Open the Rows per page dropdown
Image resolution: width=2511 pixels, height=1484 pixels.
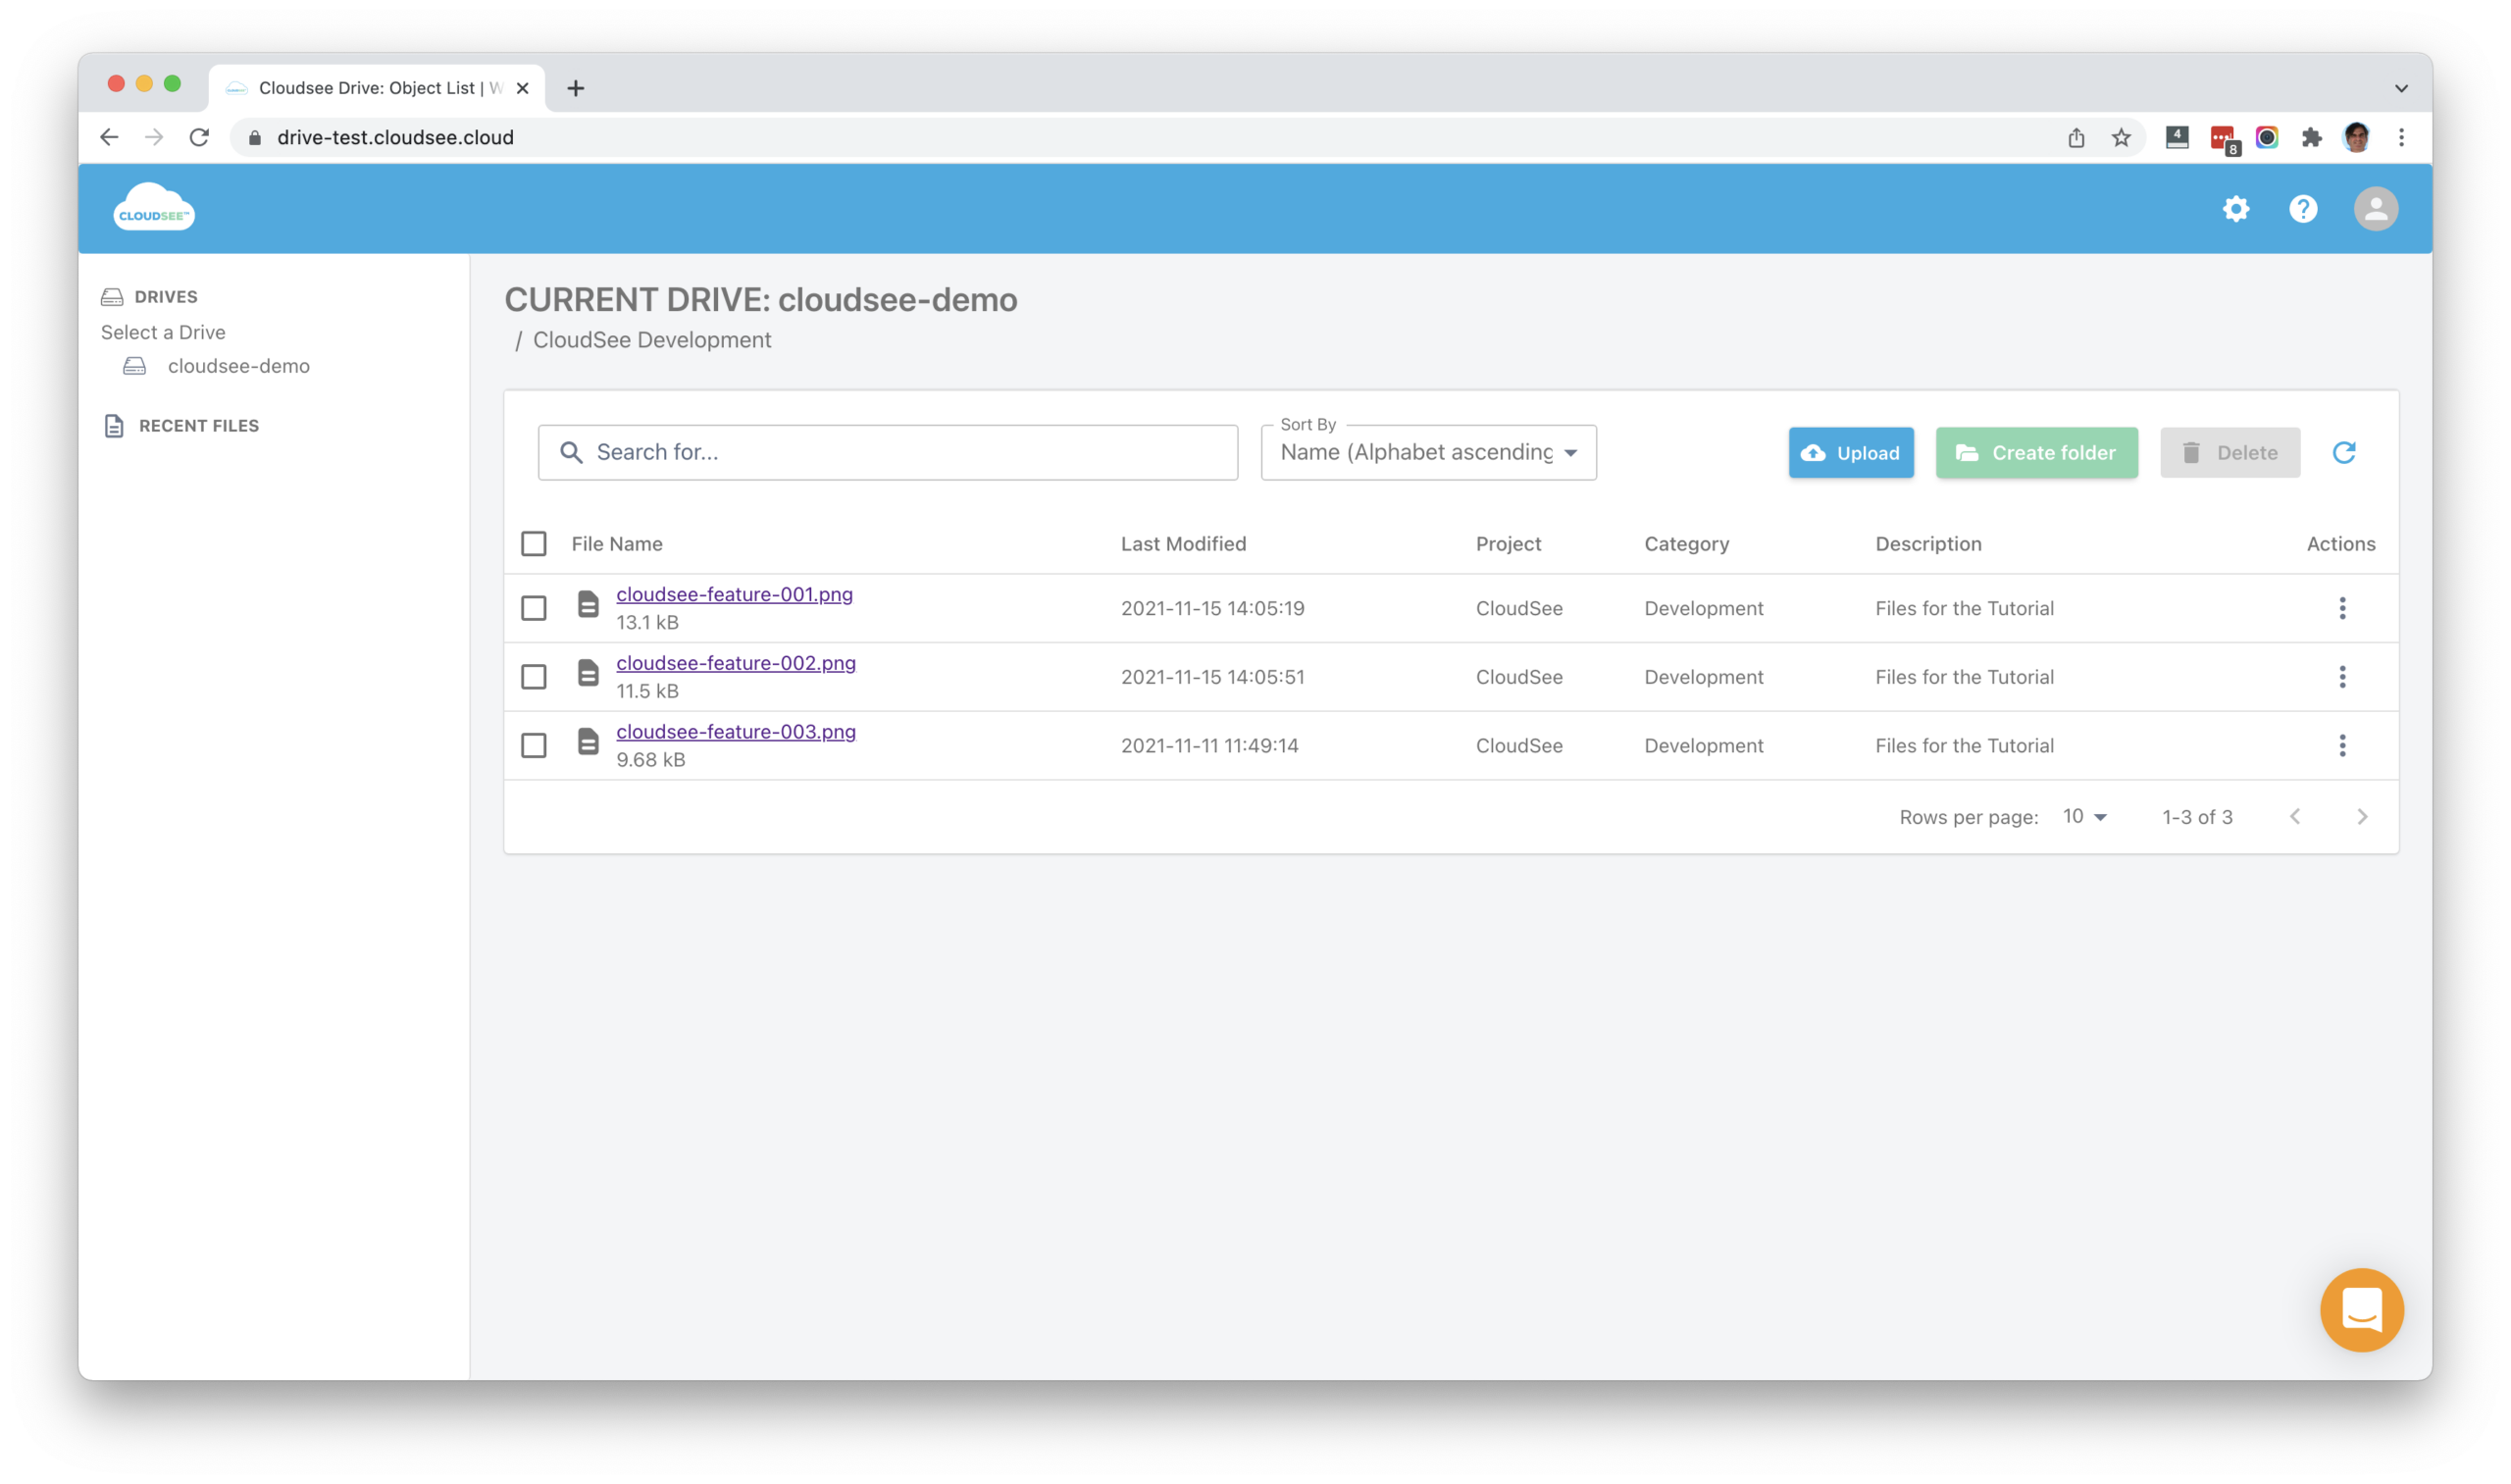coord(2084,816)
